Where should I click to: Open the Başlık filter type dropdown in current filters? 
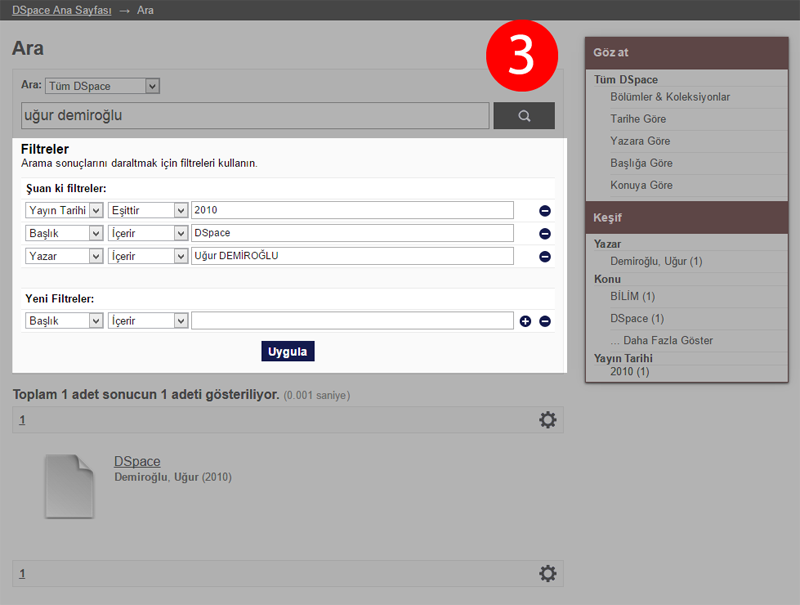(x=64, y=233)
